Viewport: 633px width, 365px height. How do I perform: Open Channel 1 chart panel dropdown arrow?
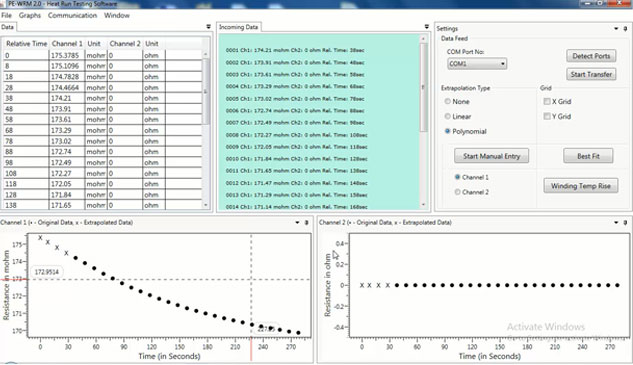[297, 222]
